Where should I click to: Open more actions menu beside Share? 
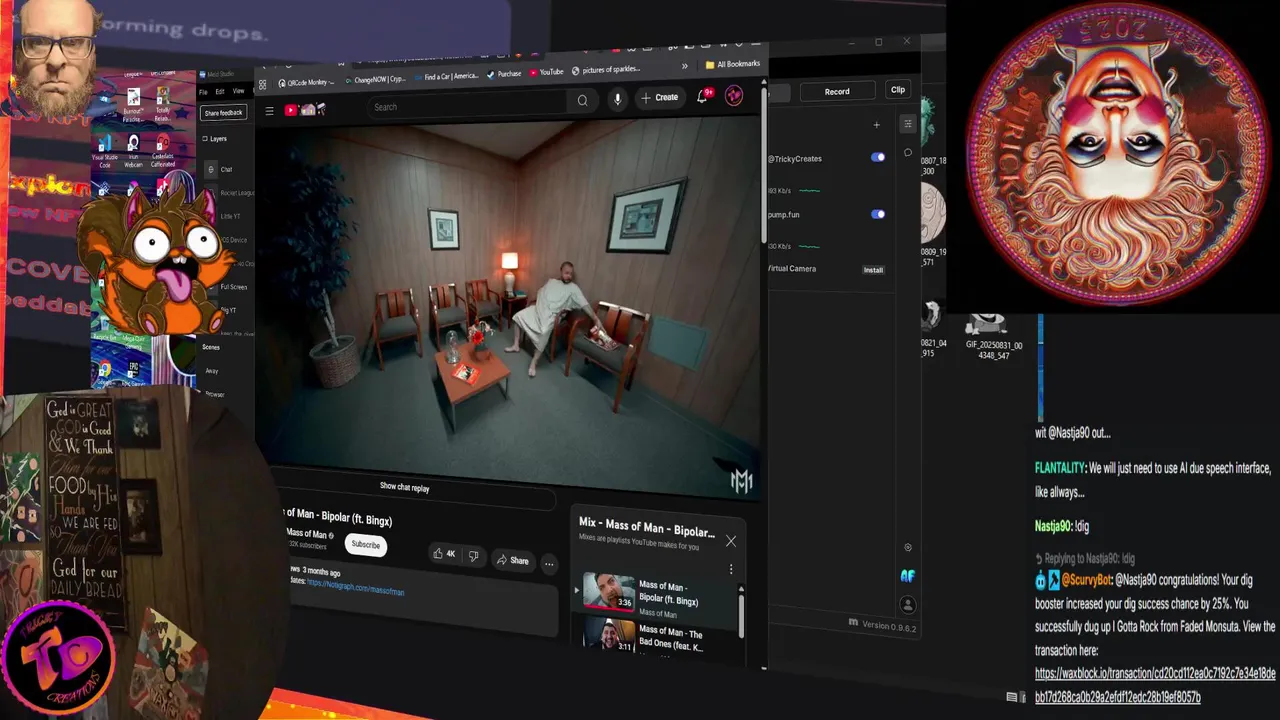tap(549, 564)
